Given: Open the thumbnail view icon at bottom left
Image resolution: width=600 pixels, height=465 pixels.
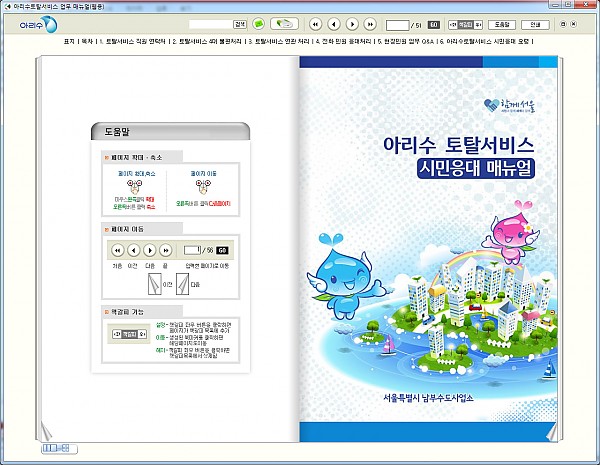Looking at the screenshot, I should (x=59, y=448).
